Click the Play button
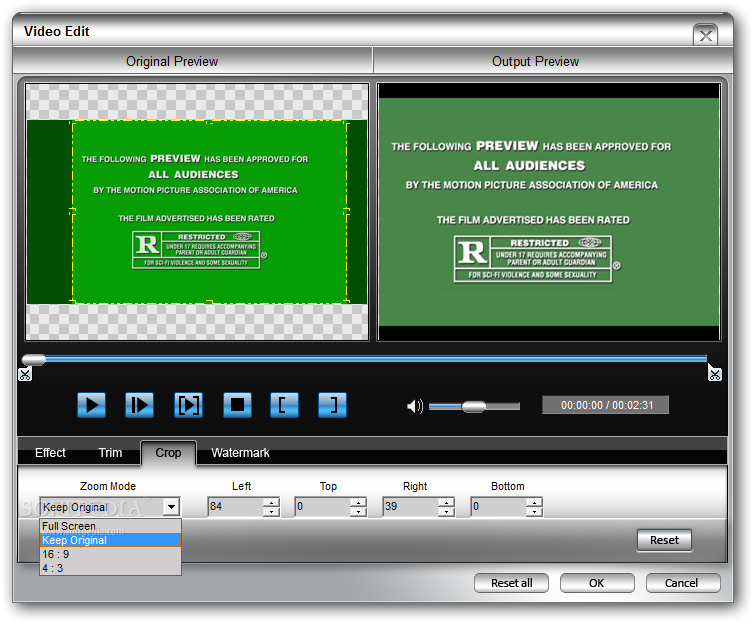The image size is (754, 623). pyautogui.click(x=91, y=405)
